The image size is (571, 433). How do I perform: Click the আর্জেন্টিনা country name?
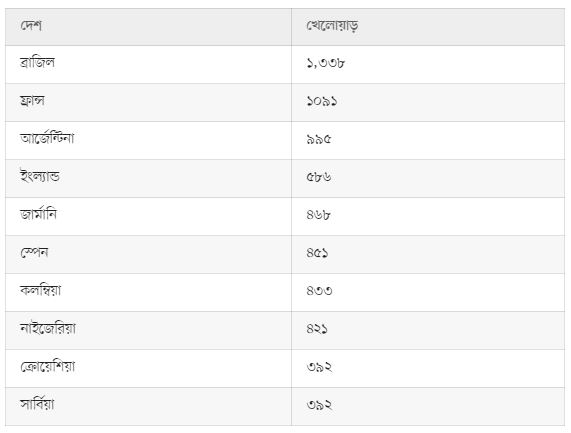coord(47,138)
